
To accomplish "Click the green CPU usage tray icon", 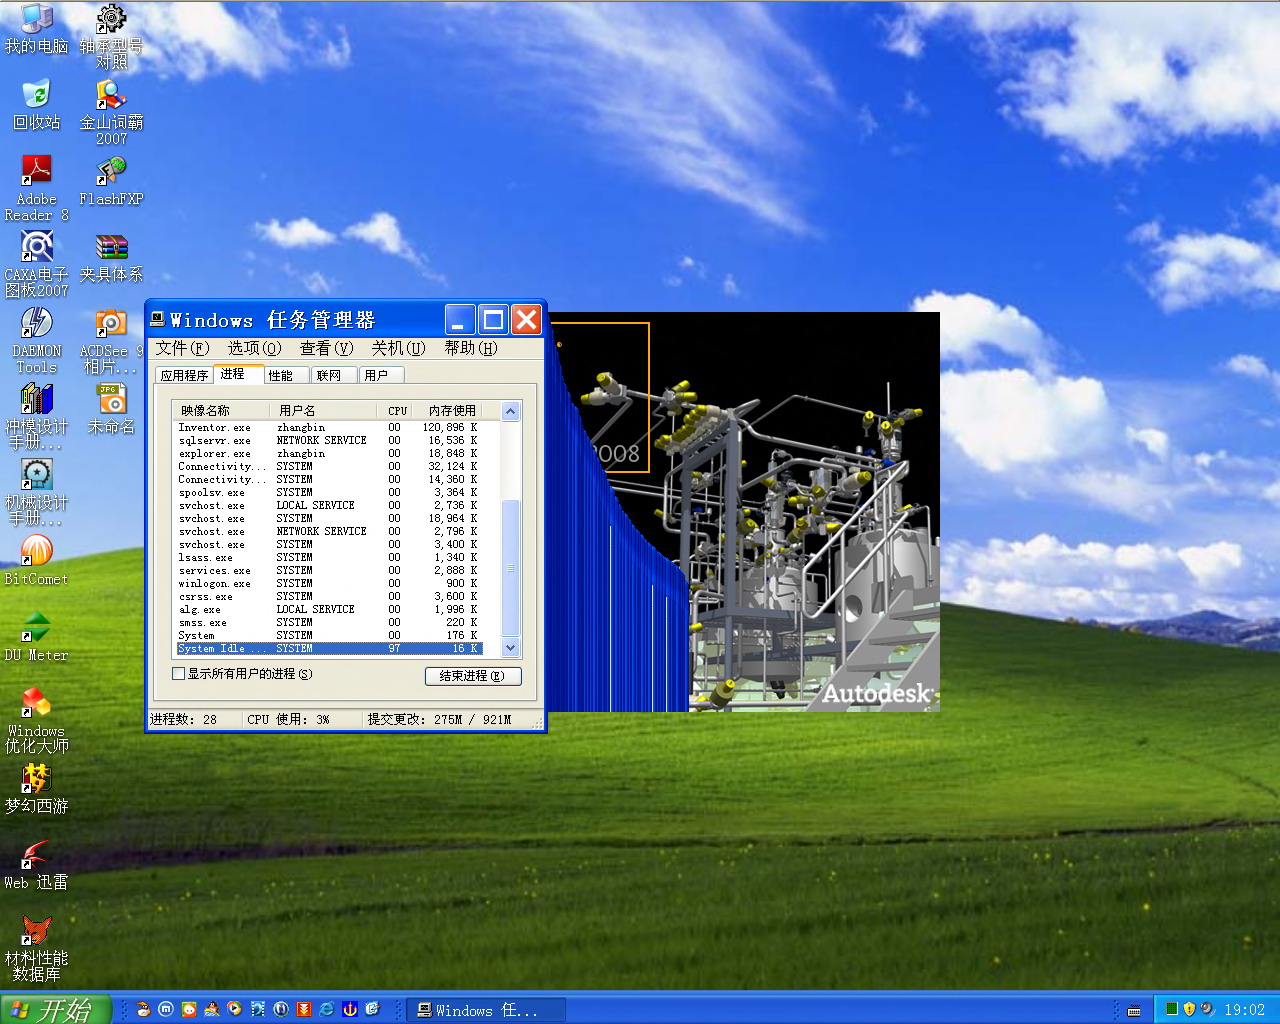I will pyautogui.click(x=1172, y=1009).
